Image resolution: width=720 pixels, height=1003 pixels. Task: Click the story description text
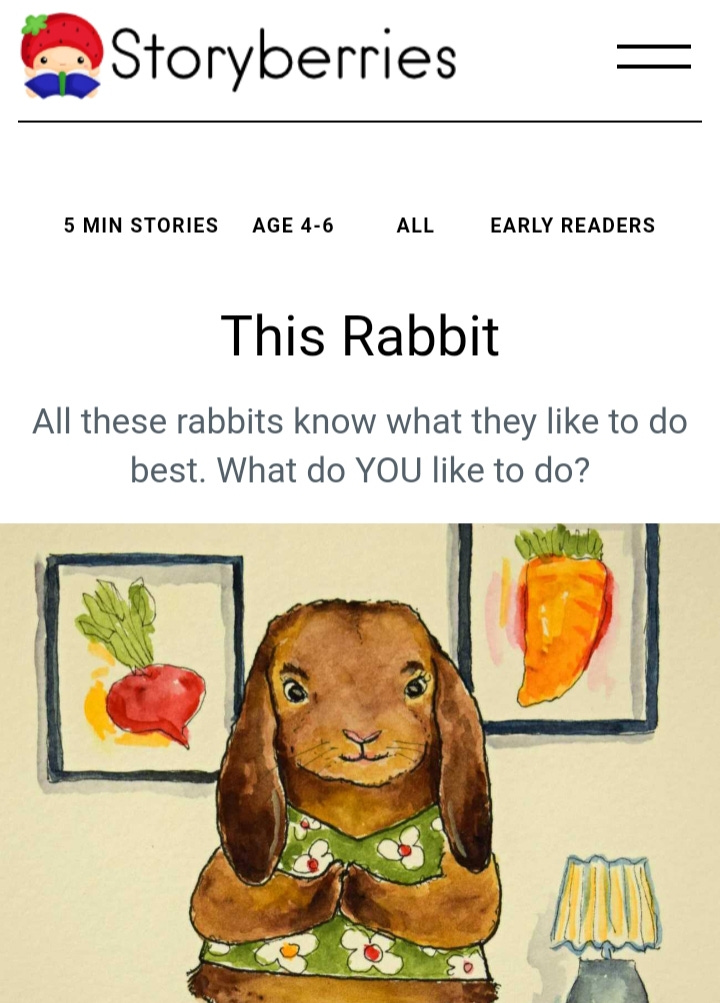[x=359, y=446]
